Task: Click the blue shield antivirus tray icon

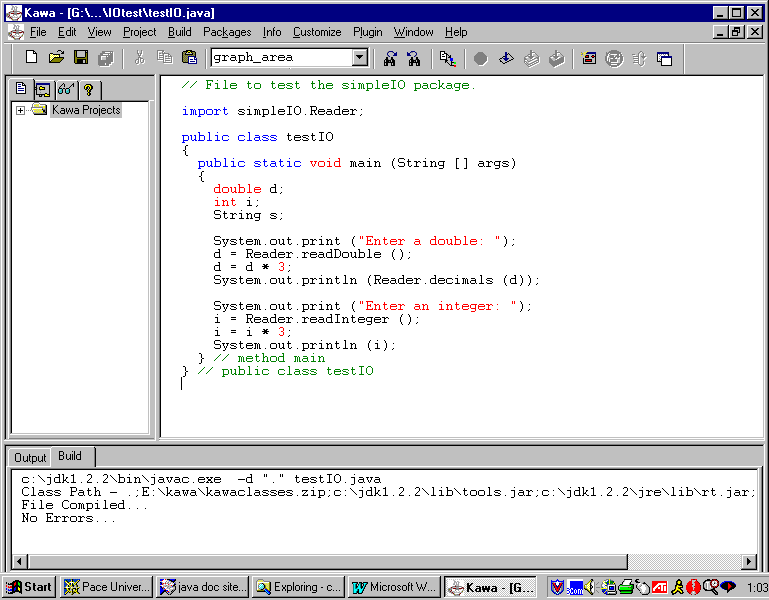Action: point(557,587)
